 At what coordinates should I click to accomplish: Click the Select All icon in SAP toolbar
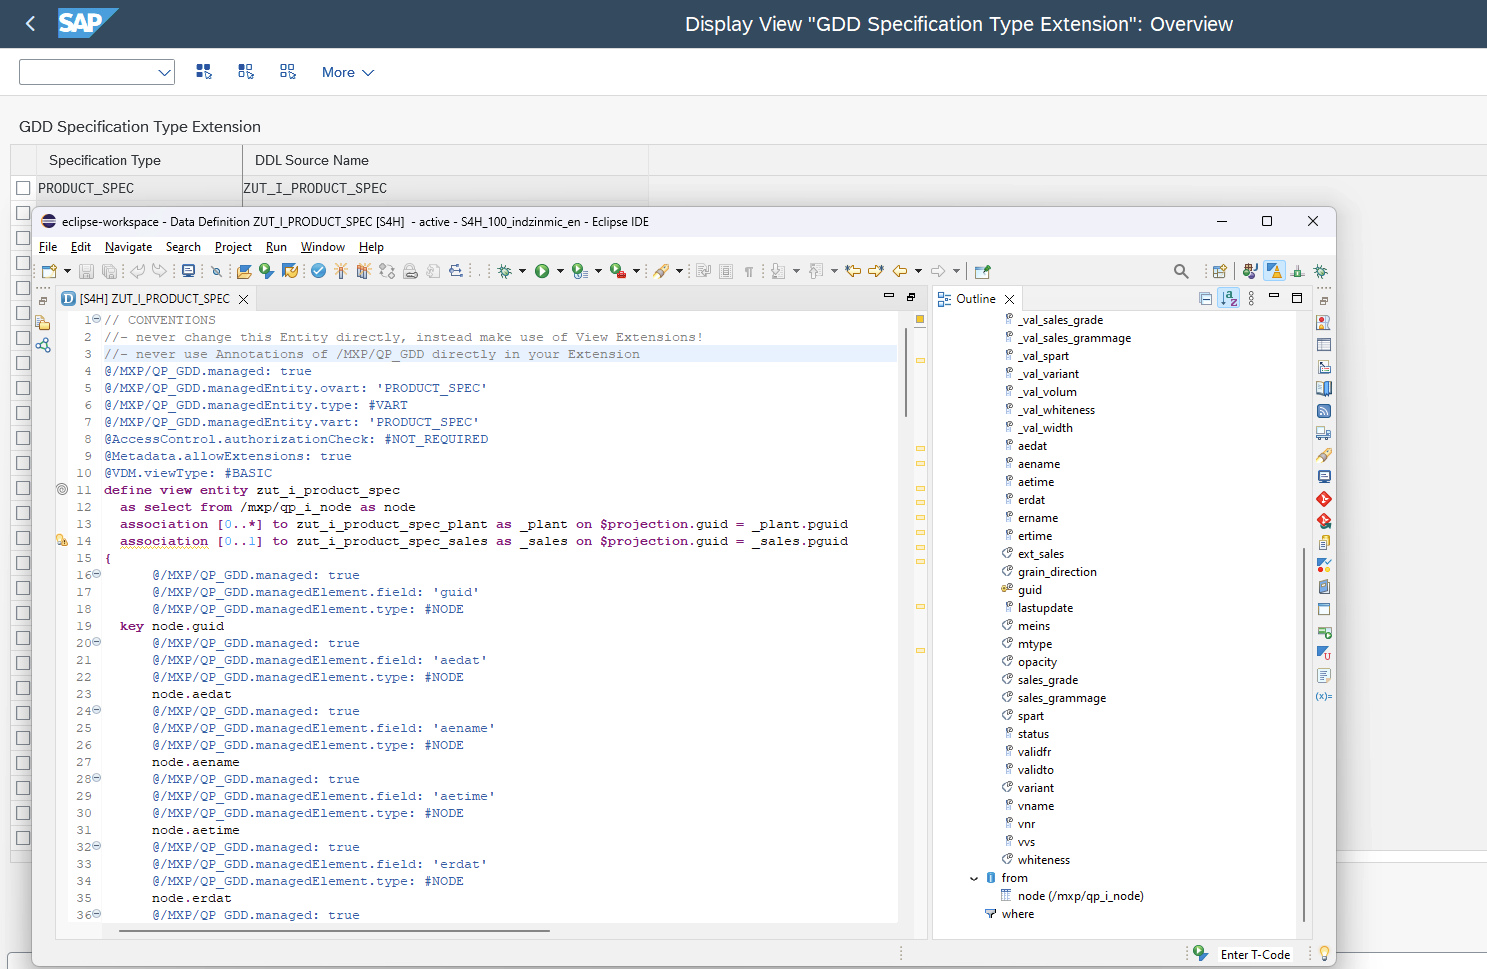pyautogui.click(x=204, y=71)
